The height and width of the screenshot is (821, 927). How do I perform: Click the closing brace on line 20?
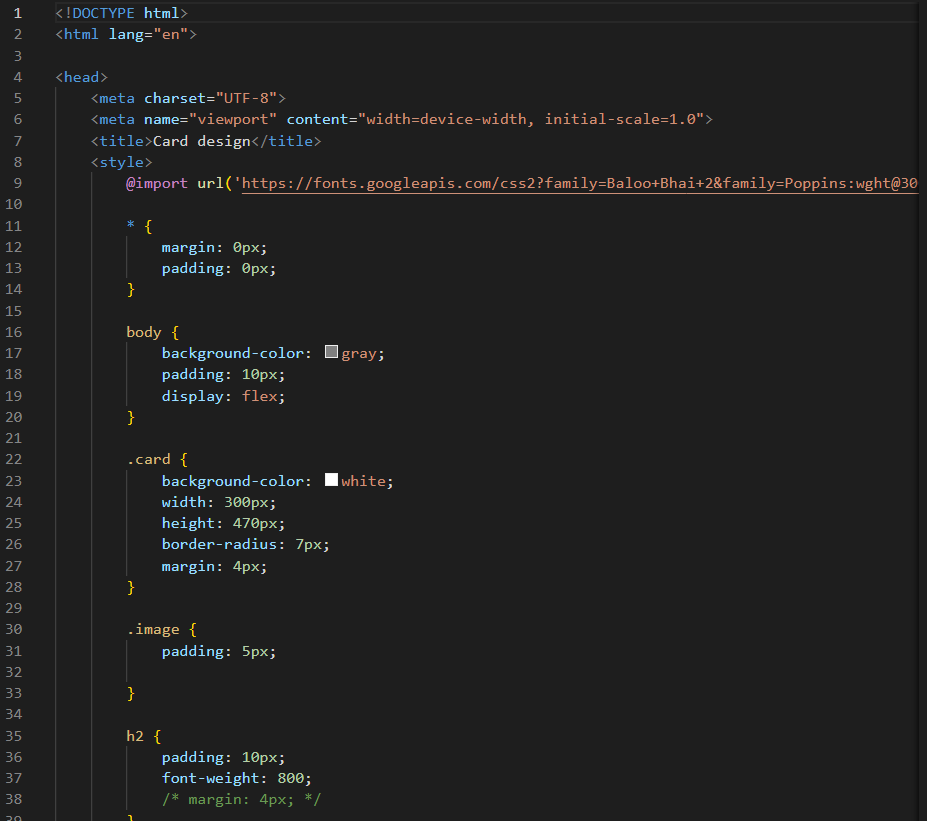pos(131,417)
